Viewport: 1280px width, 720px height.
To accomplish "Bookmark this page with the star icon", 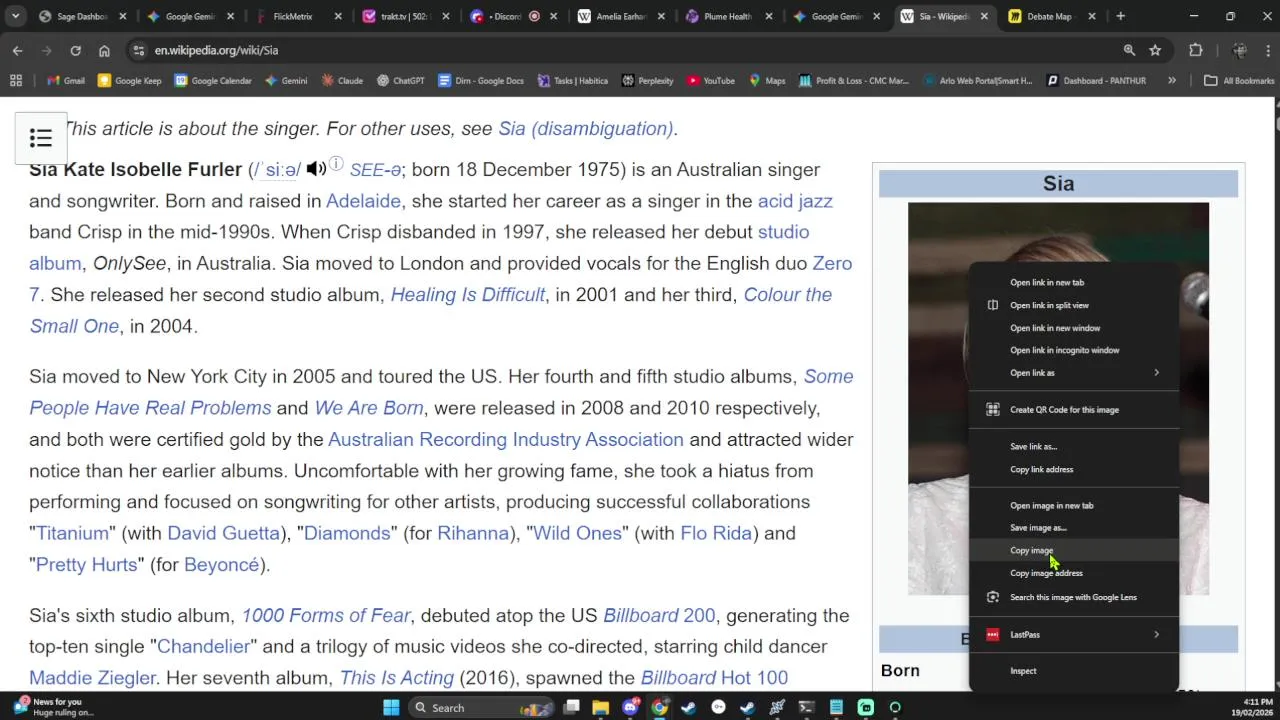I will [x=1155, y=50].
